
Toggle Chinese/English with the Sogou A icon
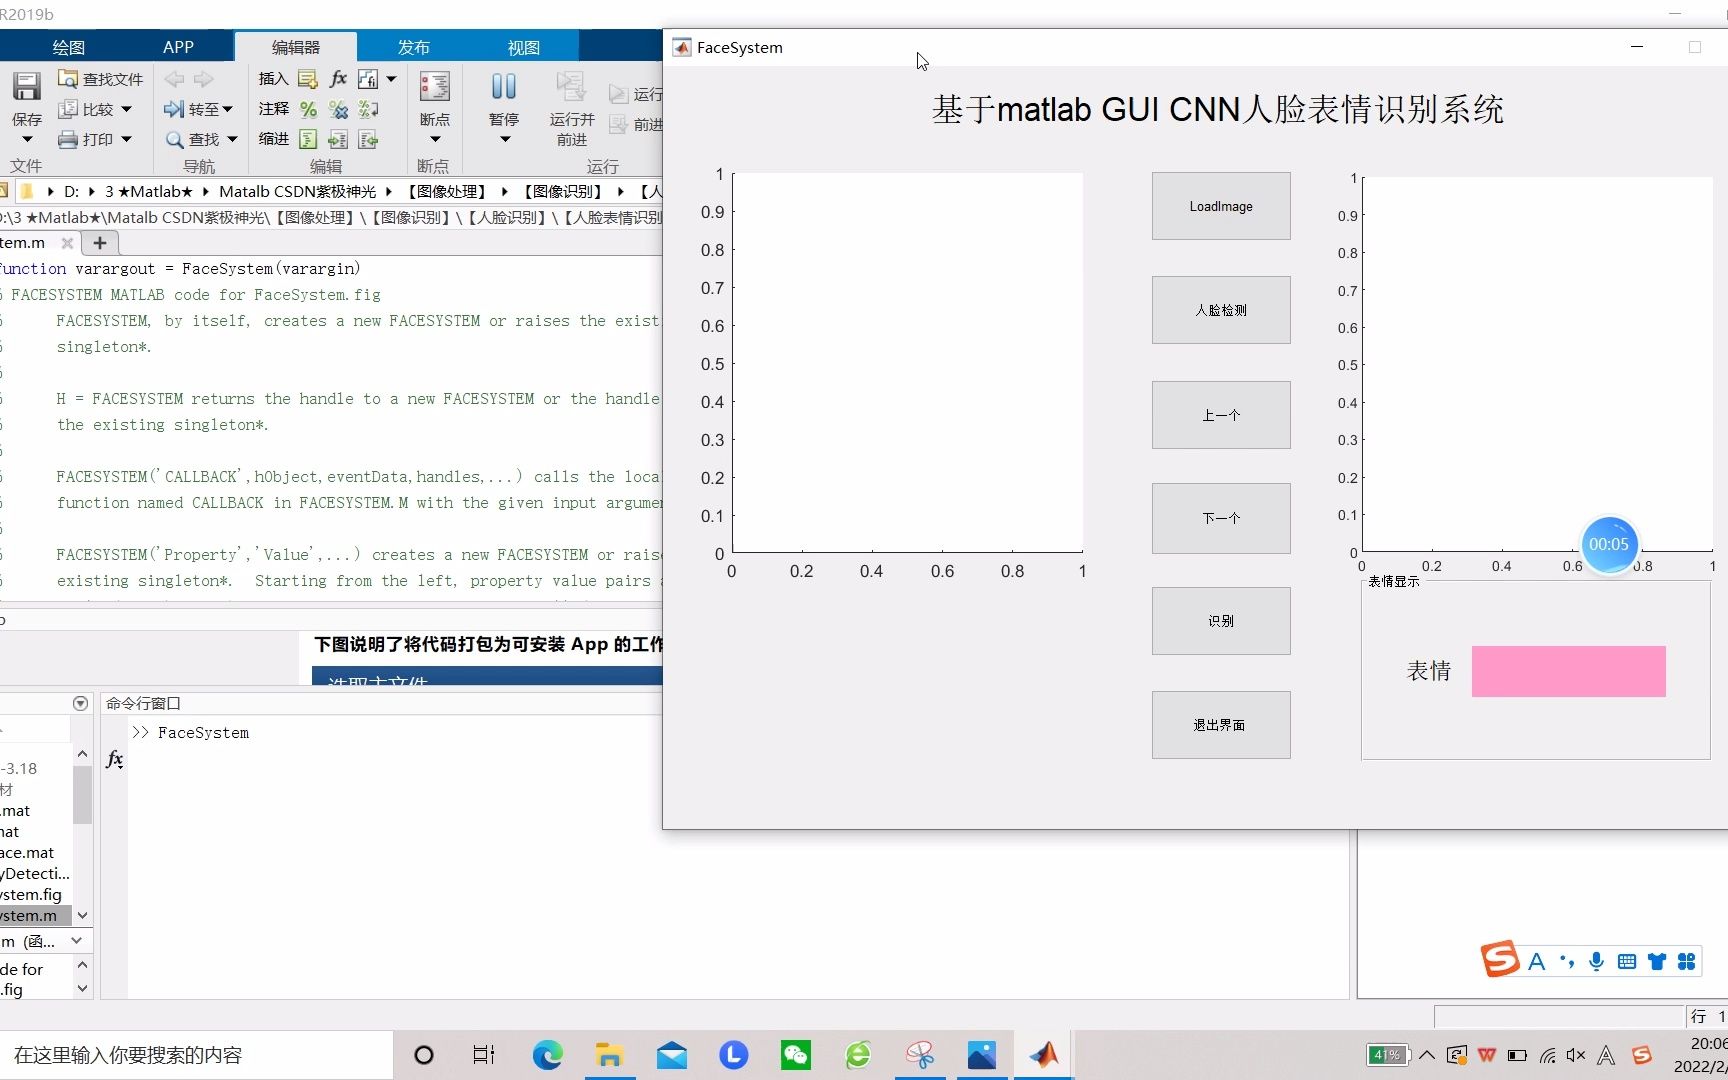(x=1538, y=960)
